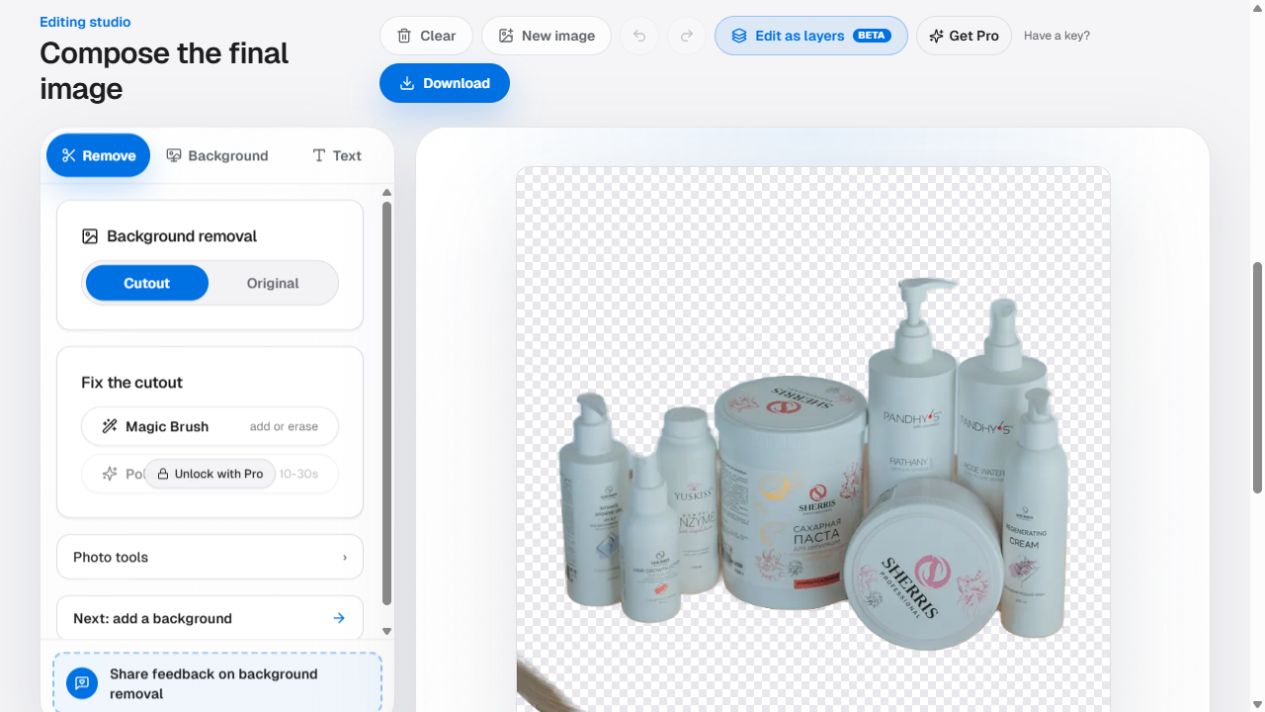Click the blue Download button

(445, 83)
